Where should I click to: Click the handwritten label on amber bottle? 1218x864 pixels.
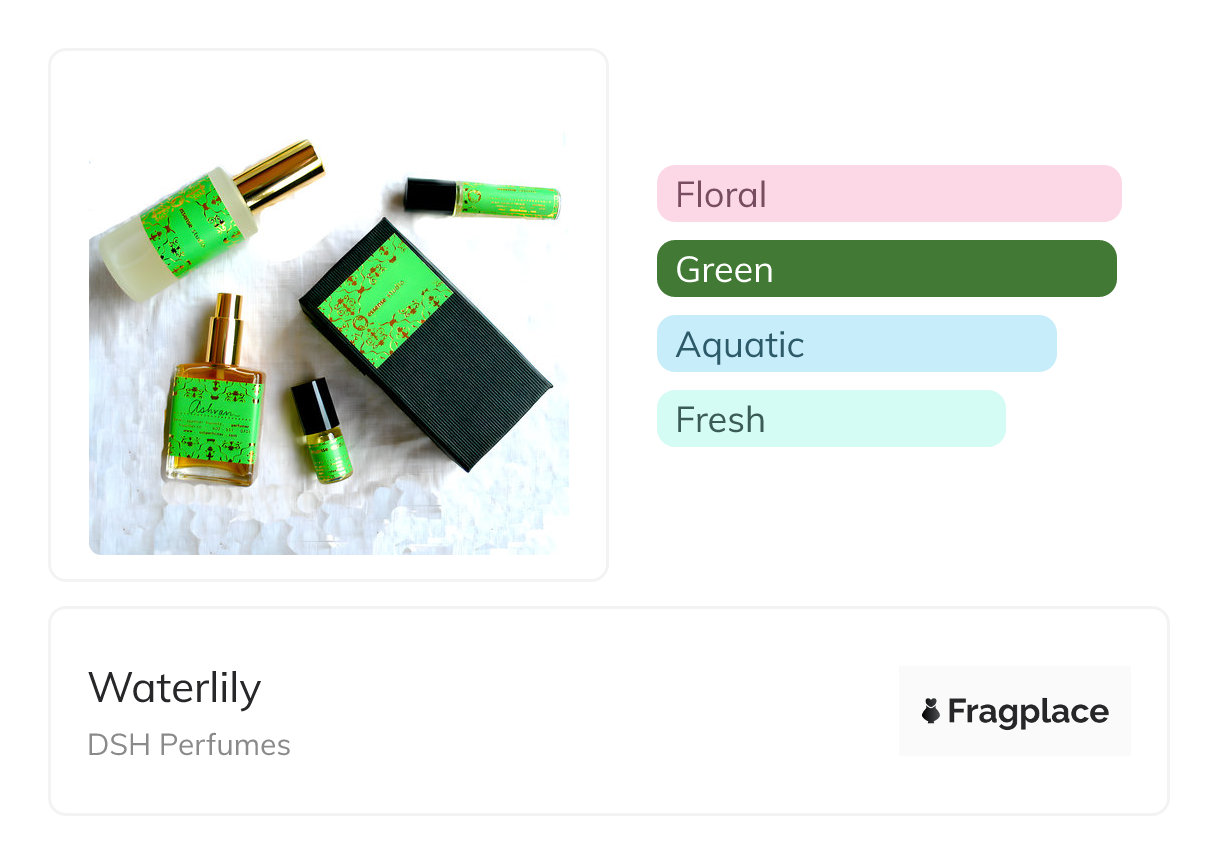pos(214,411)
